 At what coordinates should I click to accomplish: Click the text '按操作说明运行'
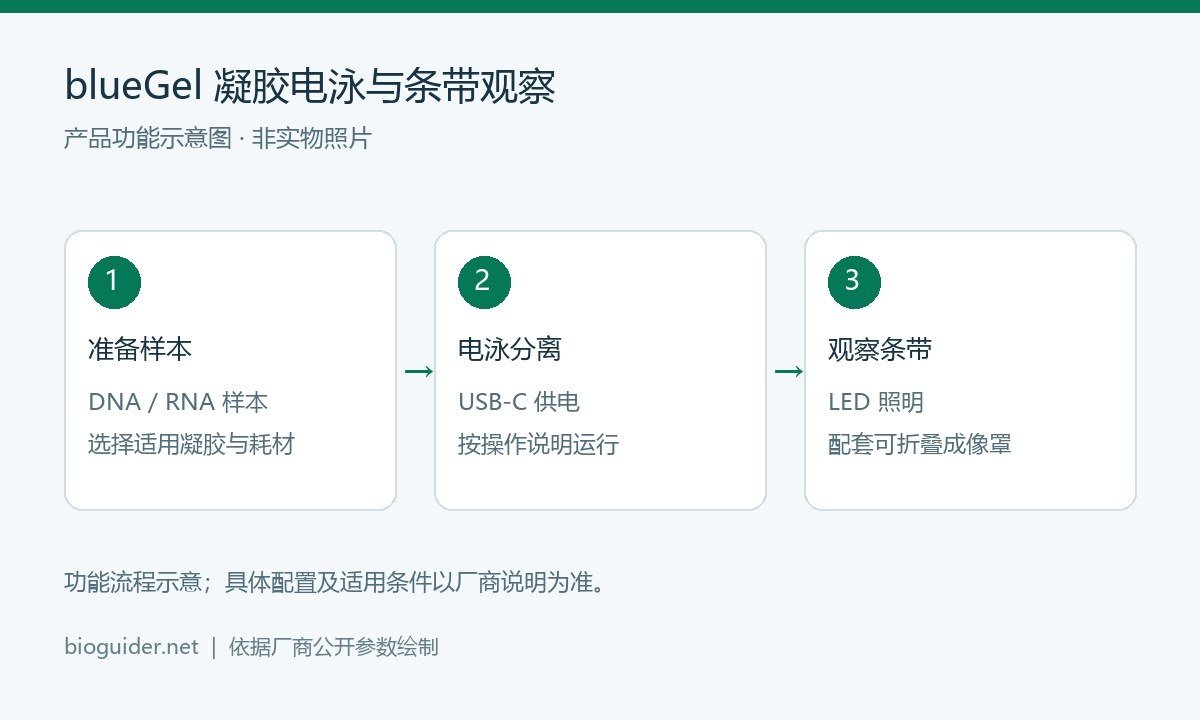tap(539, 444)
